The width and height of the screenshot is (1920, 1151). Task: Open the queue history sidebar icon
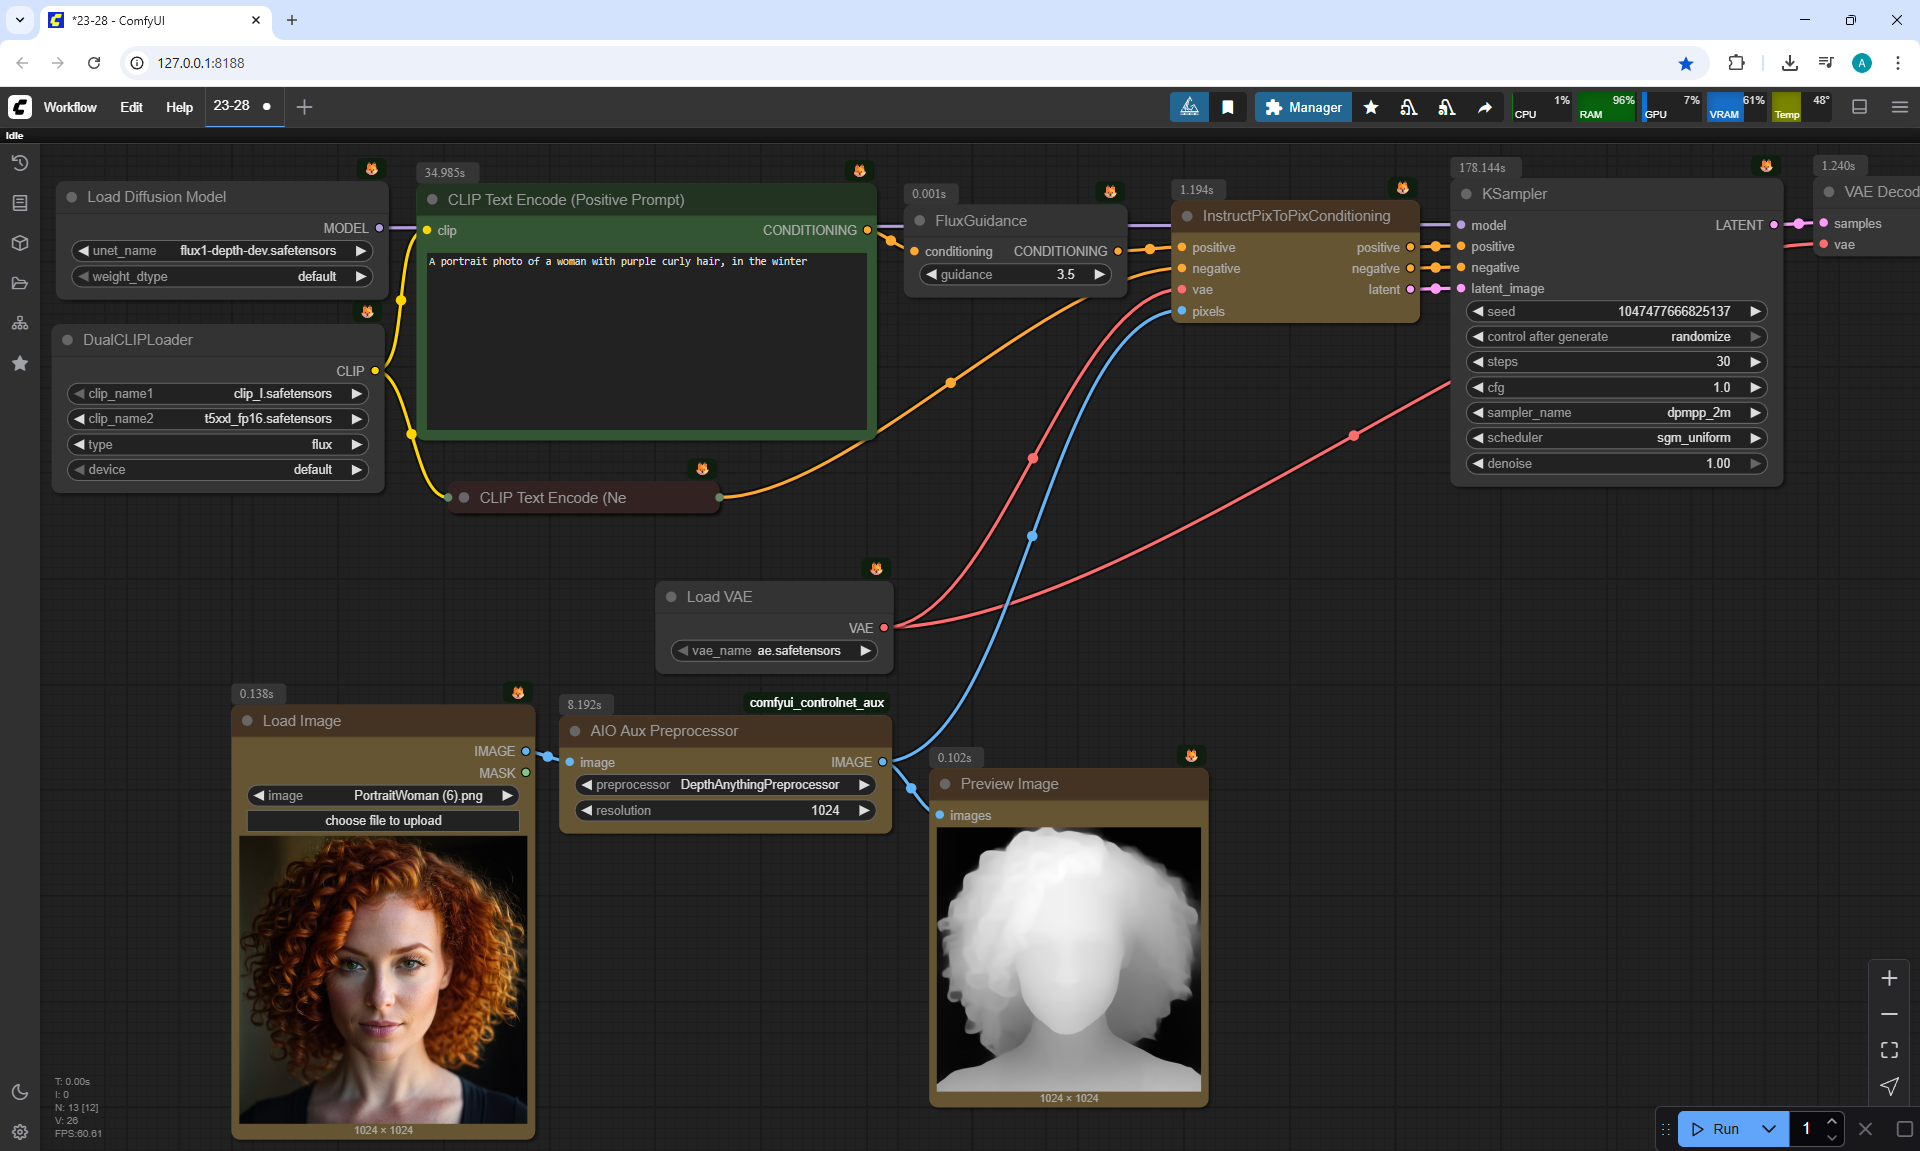click(20, 163)
